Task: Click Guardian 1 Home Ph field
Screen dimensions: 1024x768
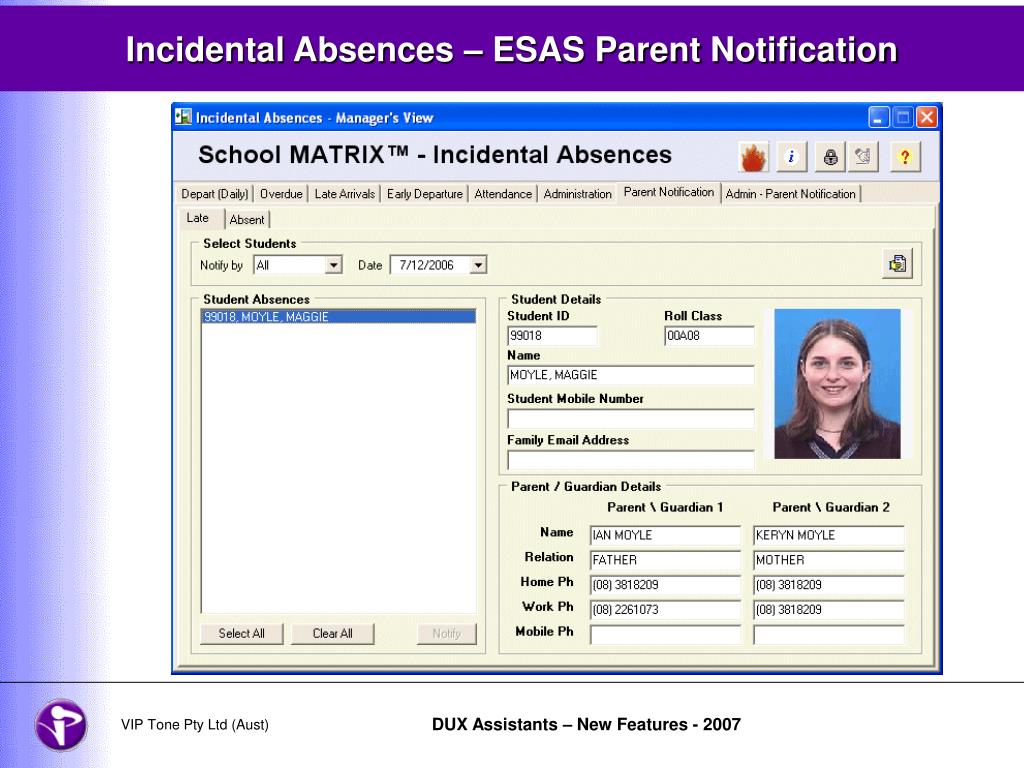Action: click(665, 585)
